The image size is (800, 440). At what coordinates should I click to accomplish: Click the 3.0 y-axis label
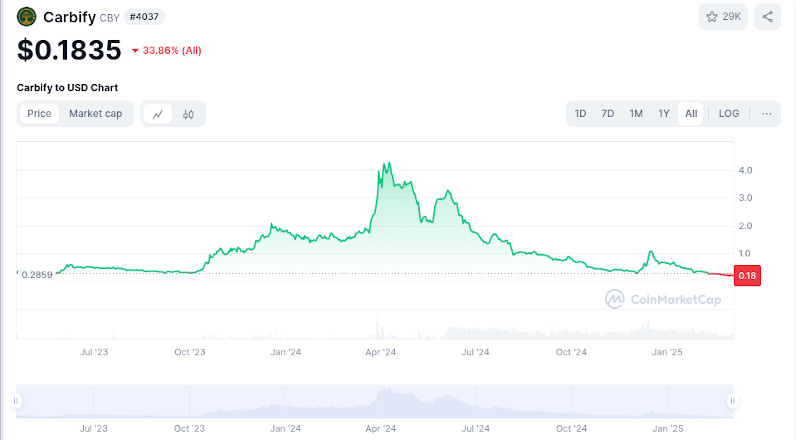pyautogui.click(x=745, y=198)
